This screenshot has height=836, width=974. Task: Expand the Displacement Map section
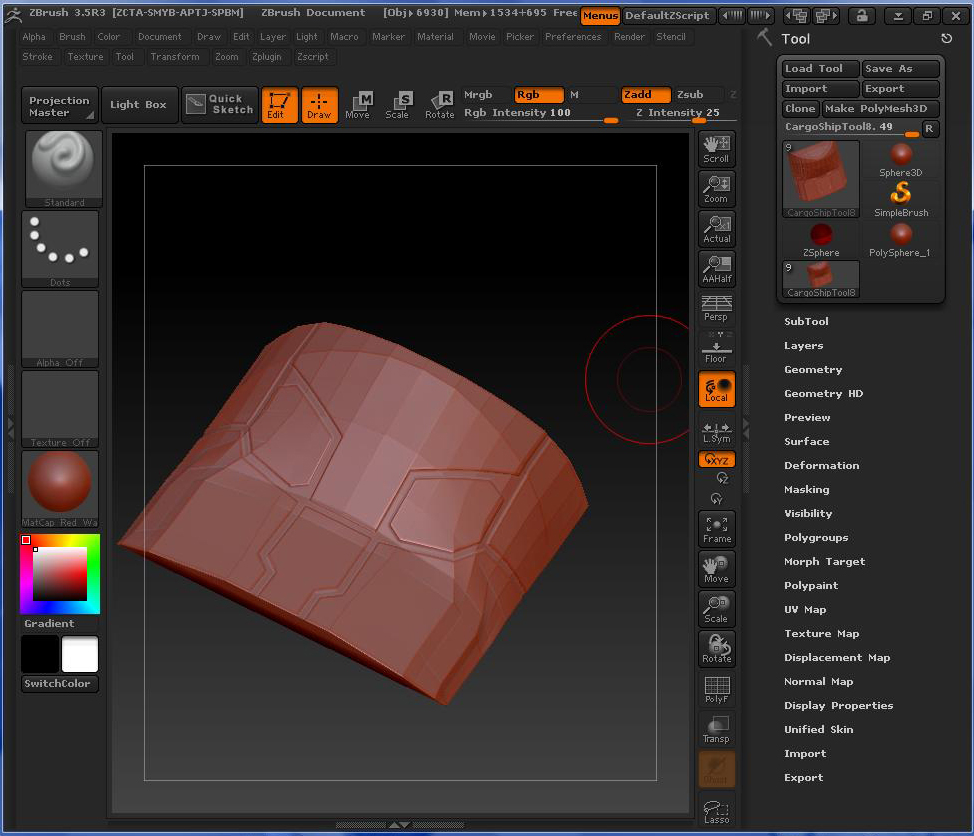pos(837,657)
